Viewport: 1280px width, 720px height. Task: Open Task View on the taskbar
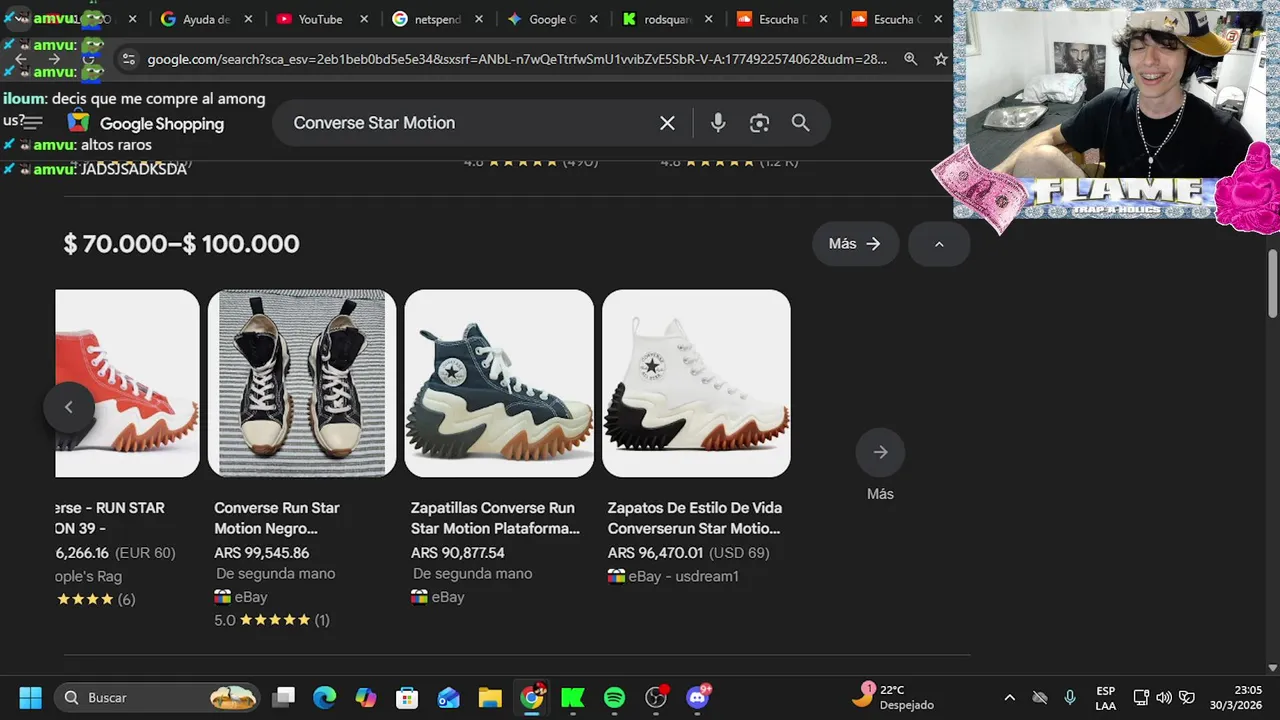click(285, 697)
